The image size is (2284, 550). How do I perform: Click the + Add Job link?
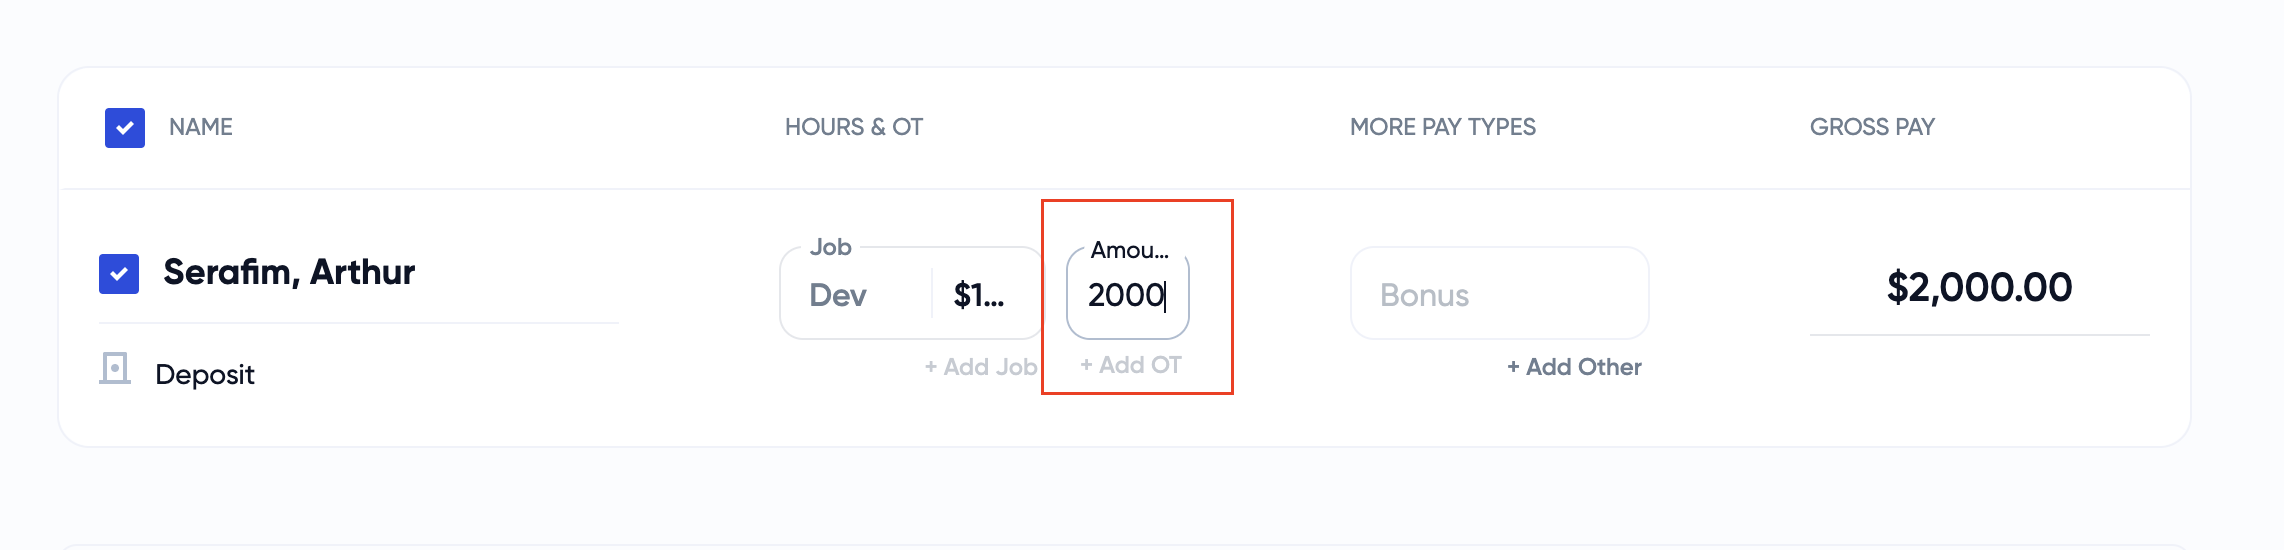coord(980,367)
